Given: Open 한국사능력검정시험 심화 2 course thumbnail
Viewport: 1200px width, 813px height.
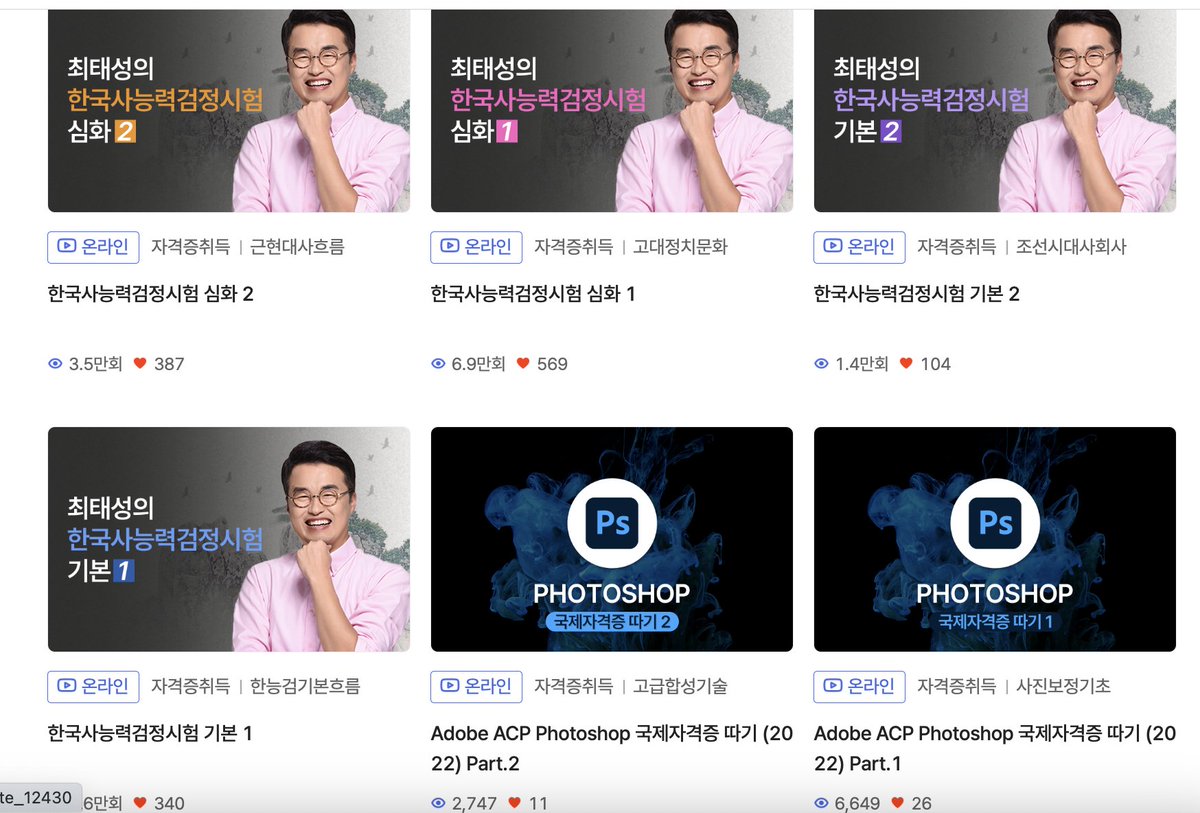Looking at the screenshot, I should click(229, 110).
